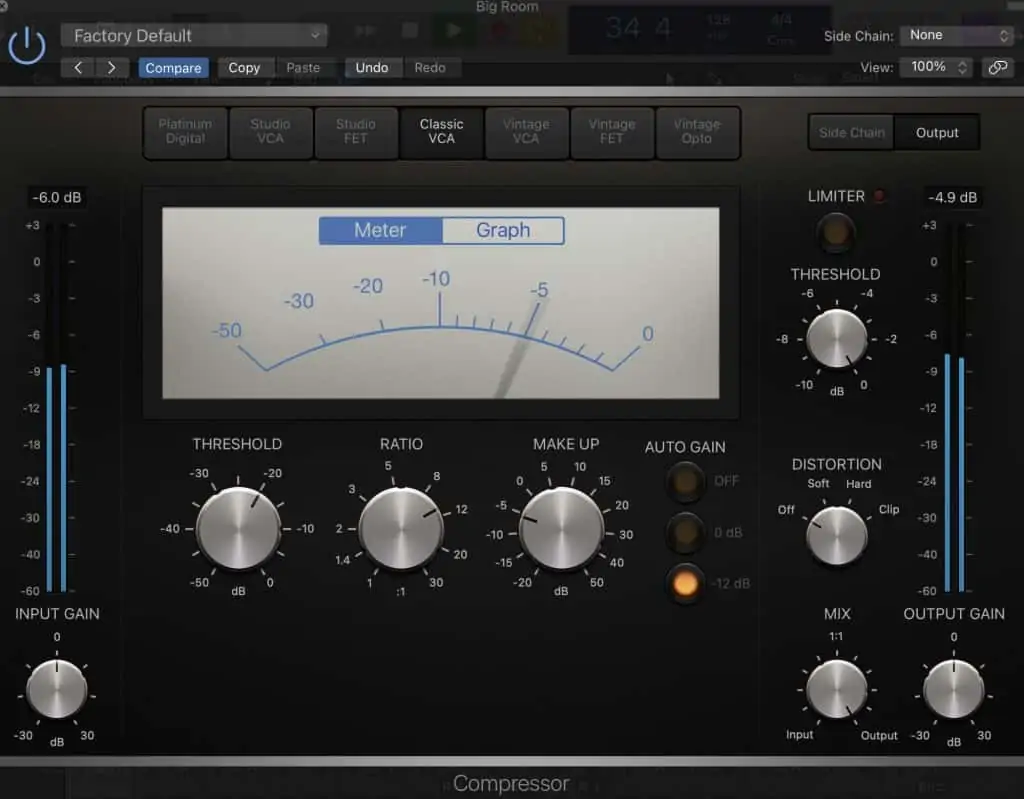Click the -4.9 dB output level readout

[x=953, y=197]
